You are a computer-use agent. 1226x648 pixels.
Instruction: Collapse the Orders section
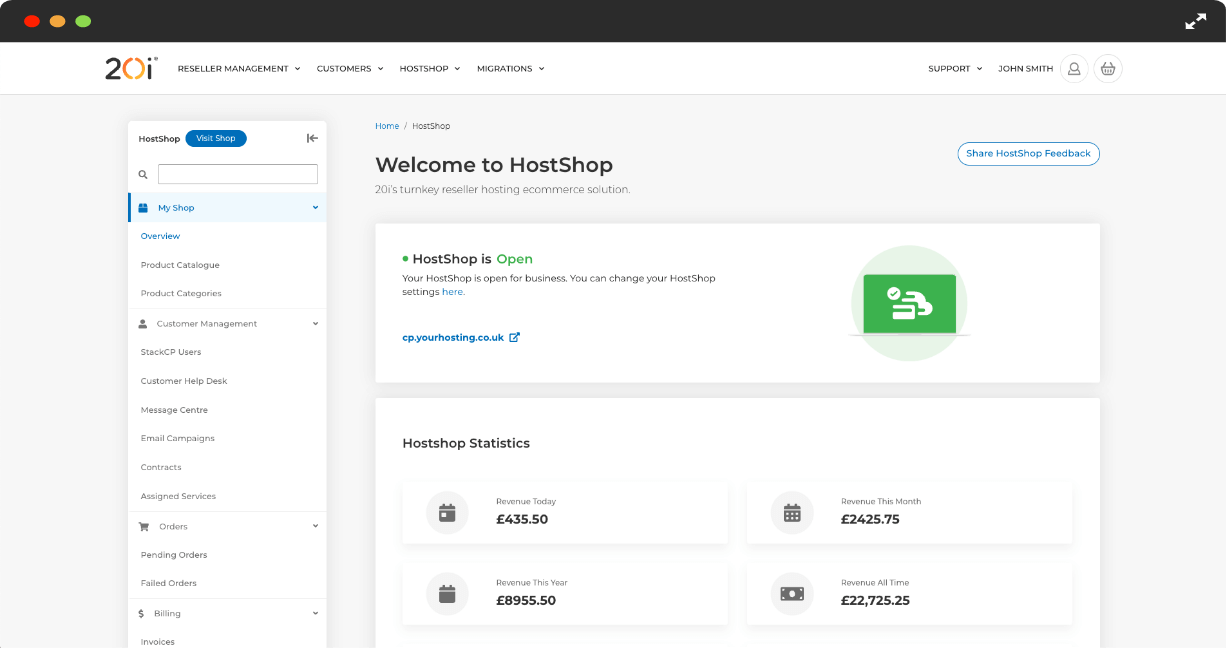[x=315, y=526]
